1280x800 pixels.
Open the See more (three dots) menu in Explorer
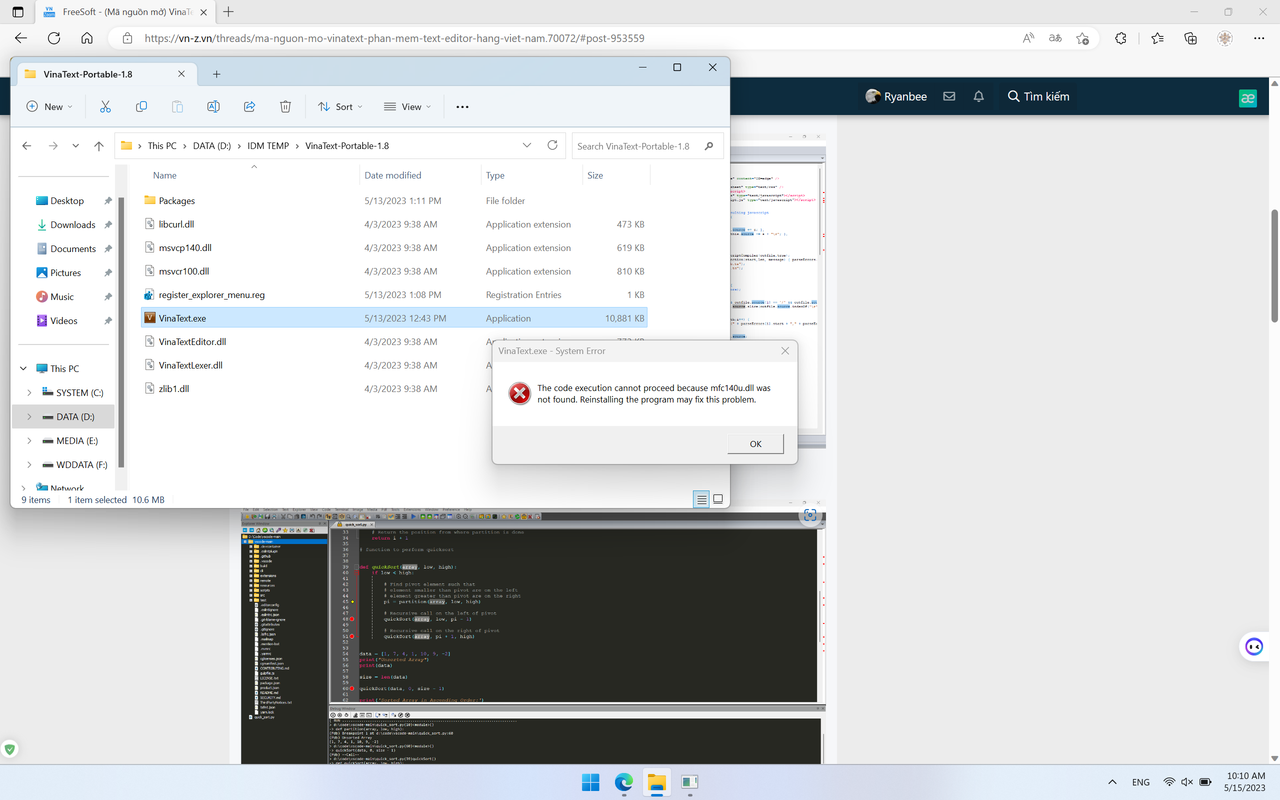pyautogui.click(x=462, y=107)
